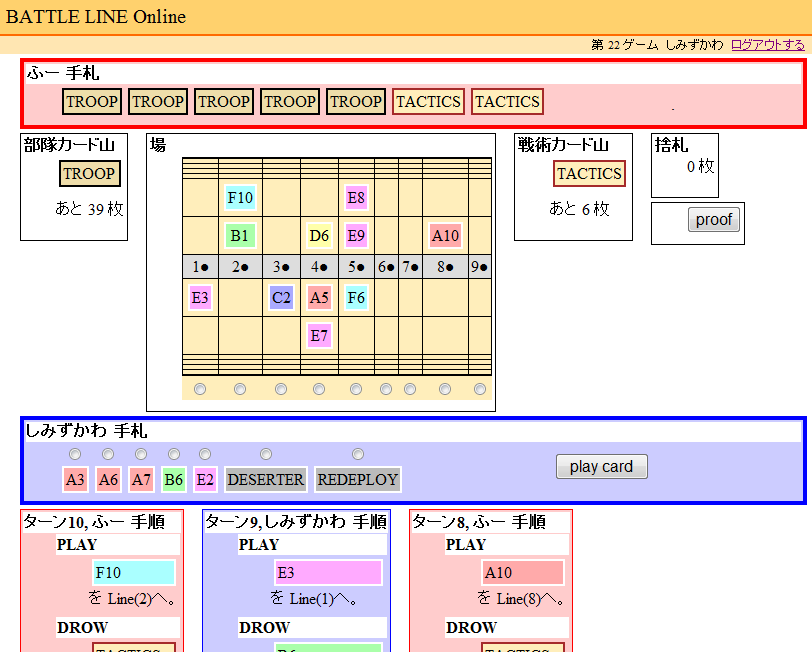
Task: Click the B1 card on the board
Action: pyautogui.click(x=240, y=236)
